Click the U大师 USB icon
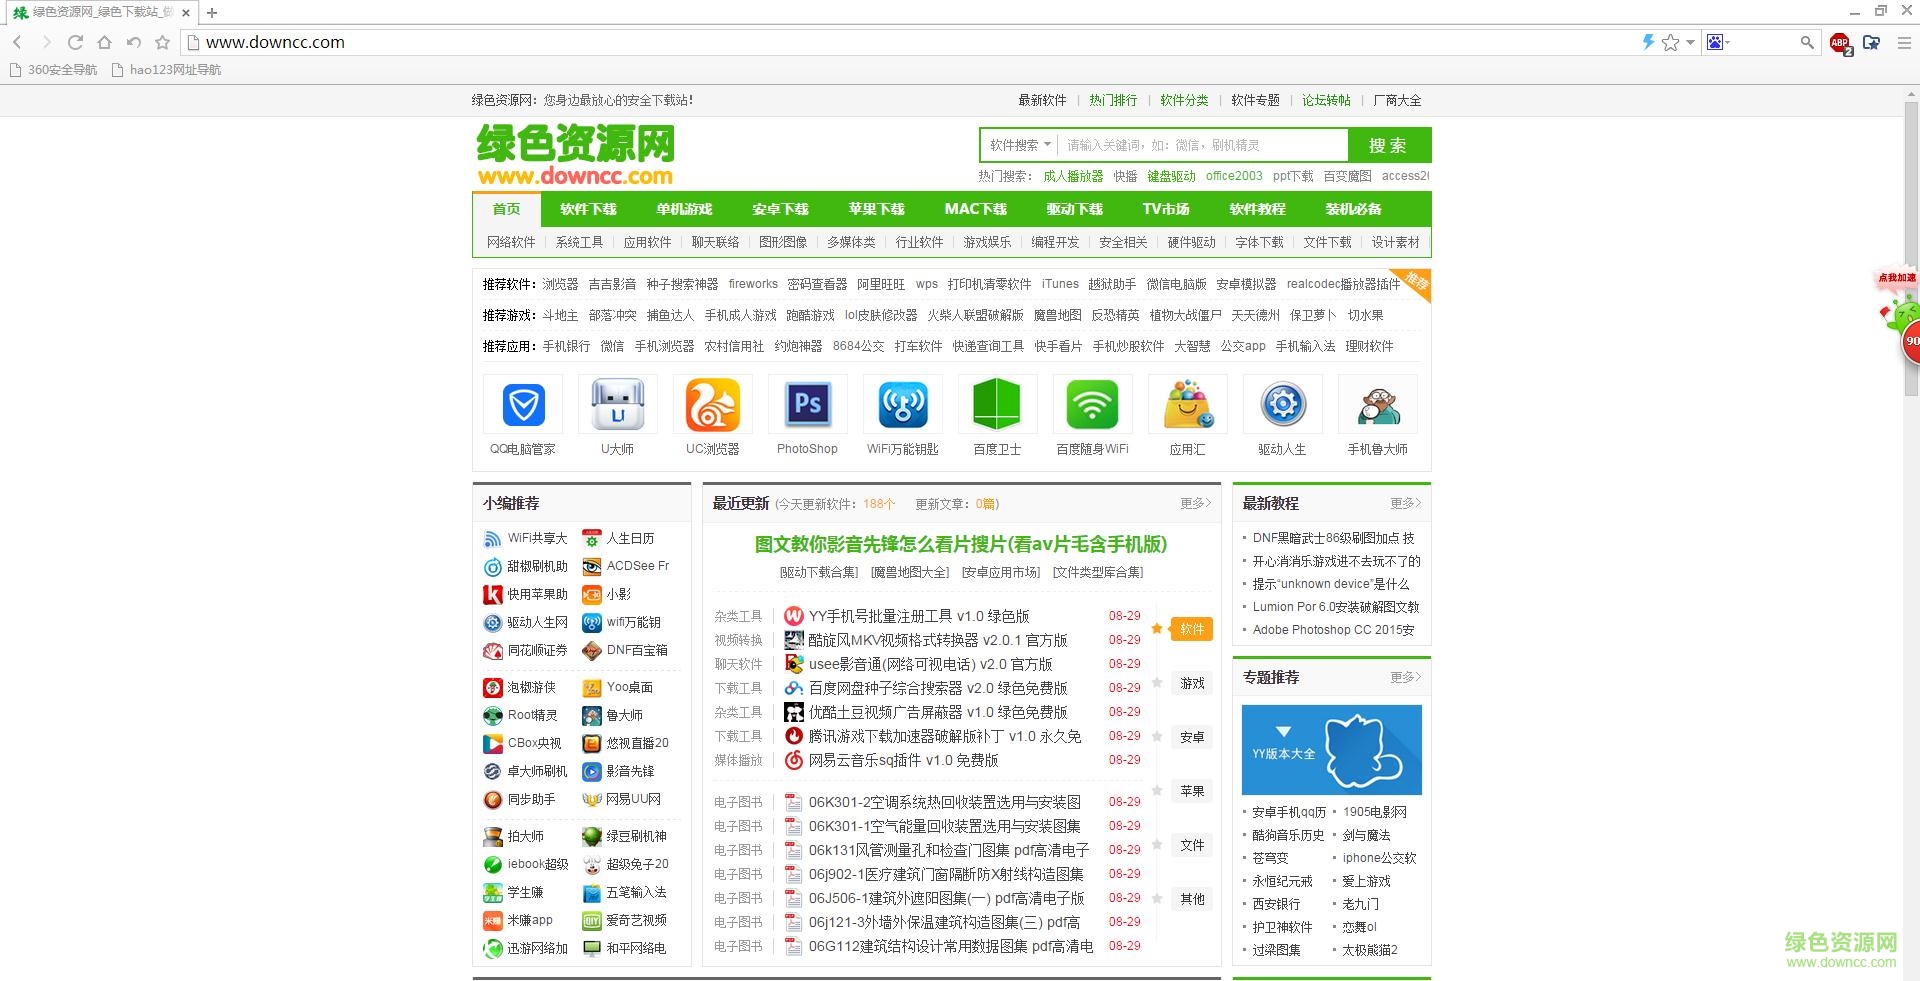The image size is (1920, 981). [x=617, y=405]
